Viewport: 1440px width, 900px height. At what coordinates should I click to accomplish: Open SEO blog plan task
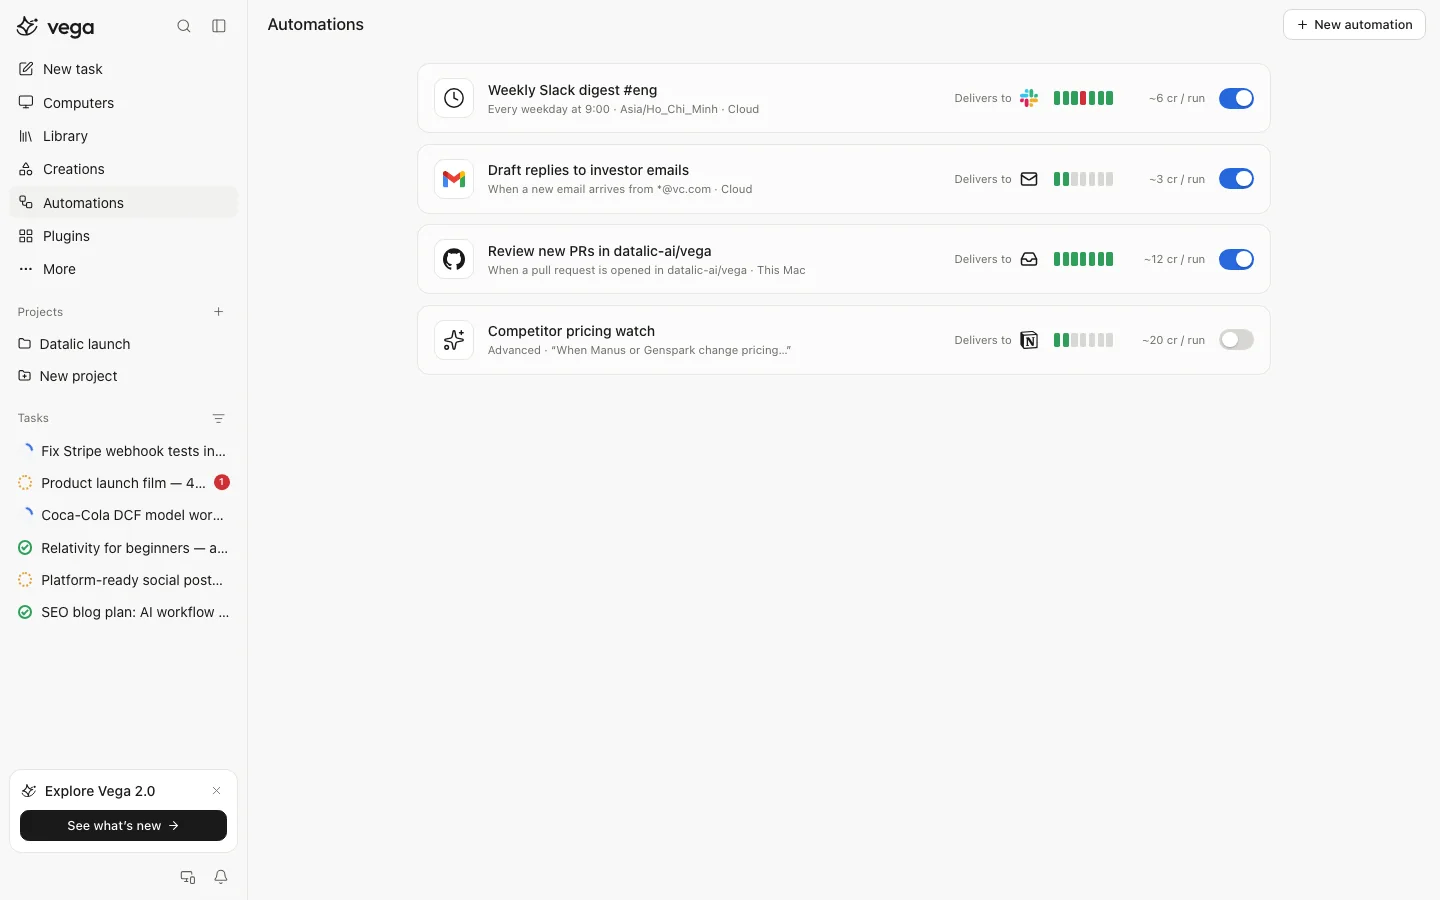[x=124, y=612]
